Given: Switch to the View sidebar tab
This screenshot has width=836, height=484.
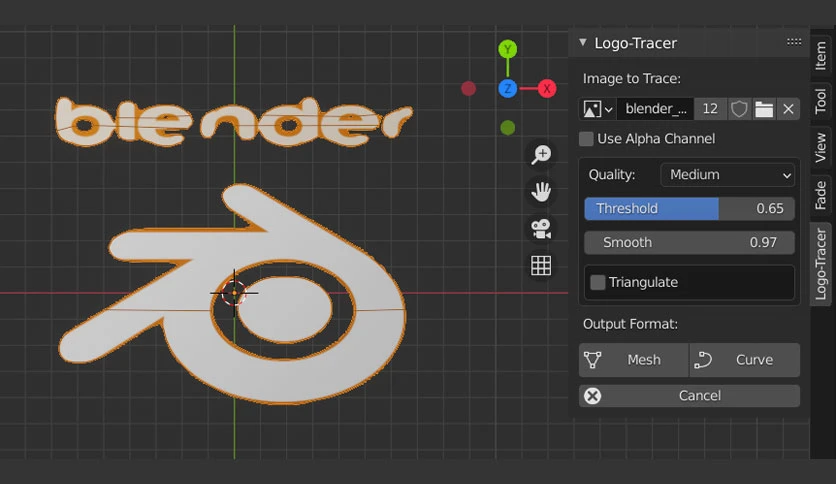Looking at the screenshot, I should pyautogui.click(x=821, y=148).
